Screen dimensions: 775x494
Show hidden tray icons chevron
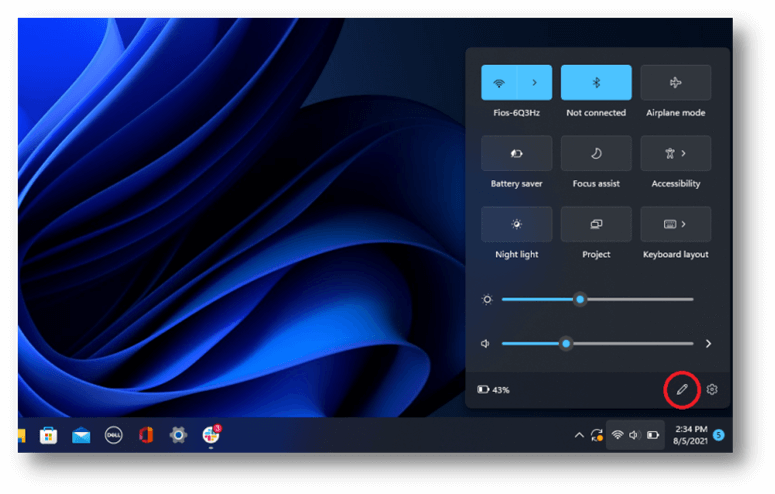[579, 435]
